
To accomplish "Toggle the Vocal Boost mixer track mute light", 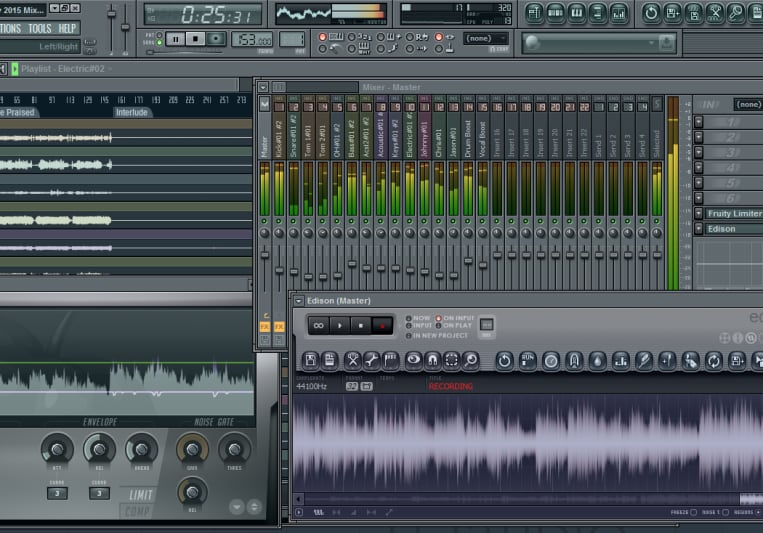I will 482,221.
